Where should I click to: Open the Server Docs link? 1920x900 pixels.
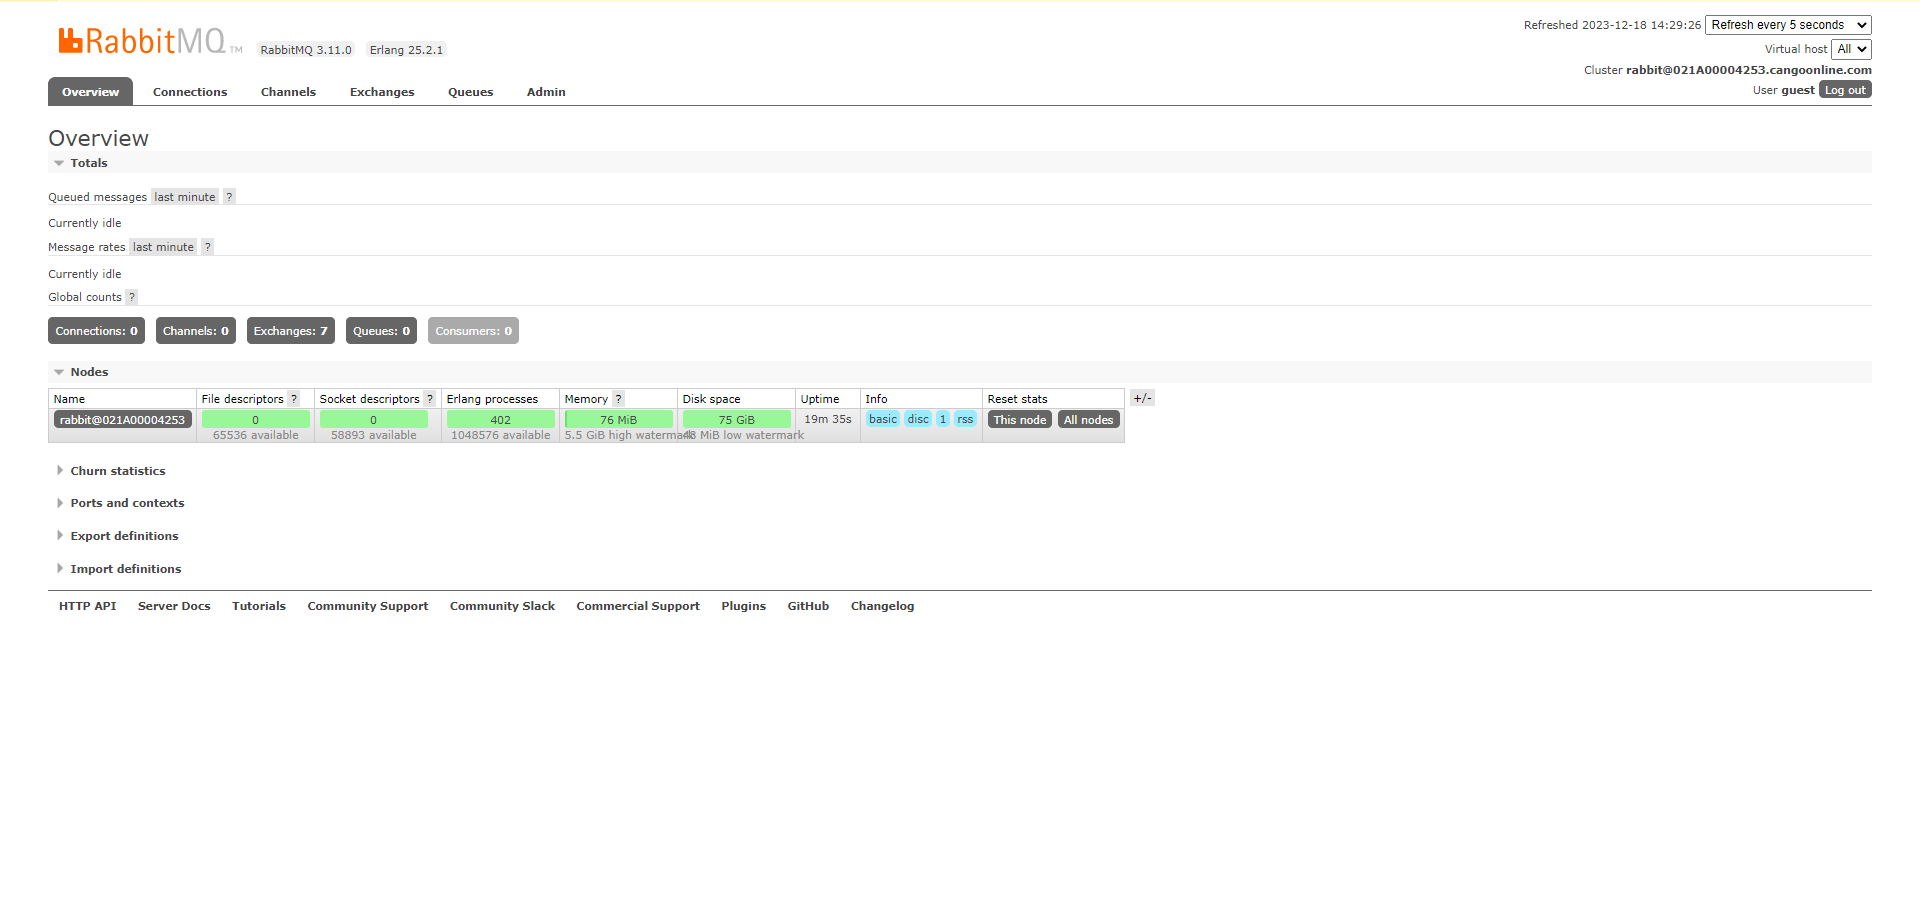click(x=174, y=606)
